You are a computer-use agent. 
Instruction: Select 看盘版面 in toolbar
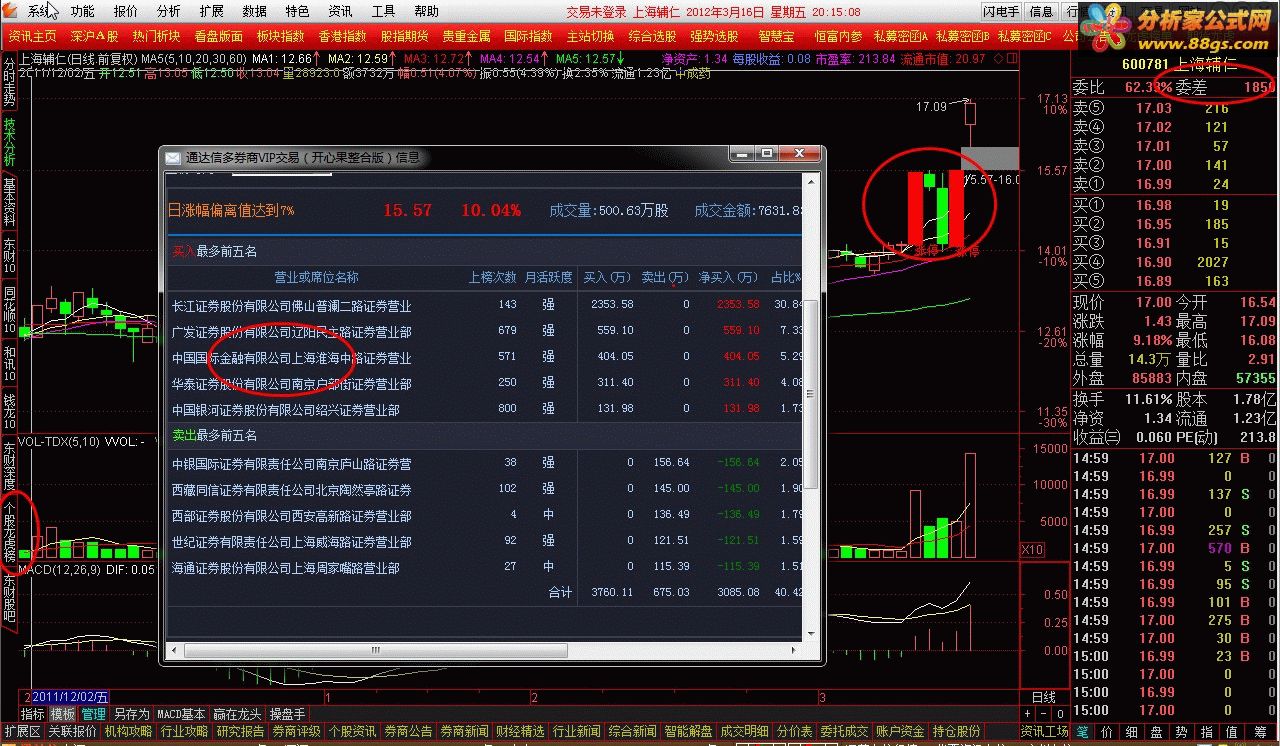tap(218, 36)
